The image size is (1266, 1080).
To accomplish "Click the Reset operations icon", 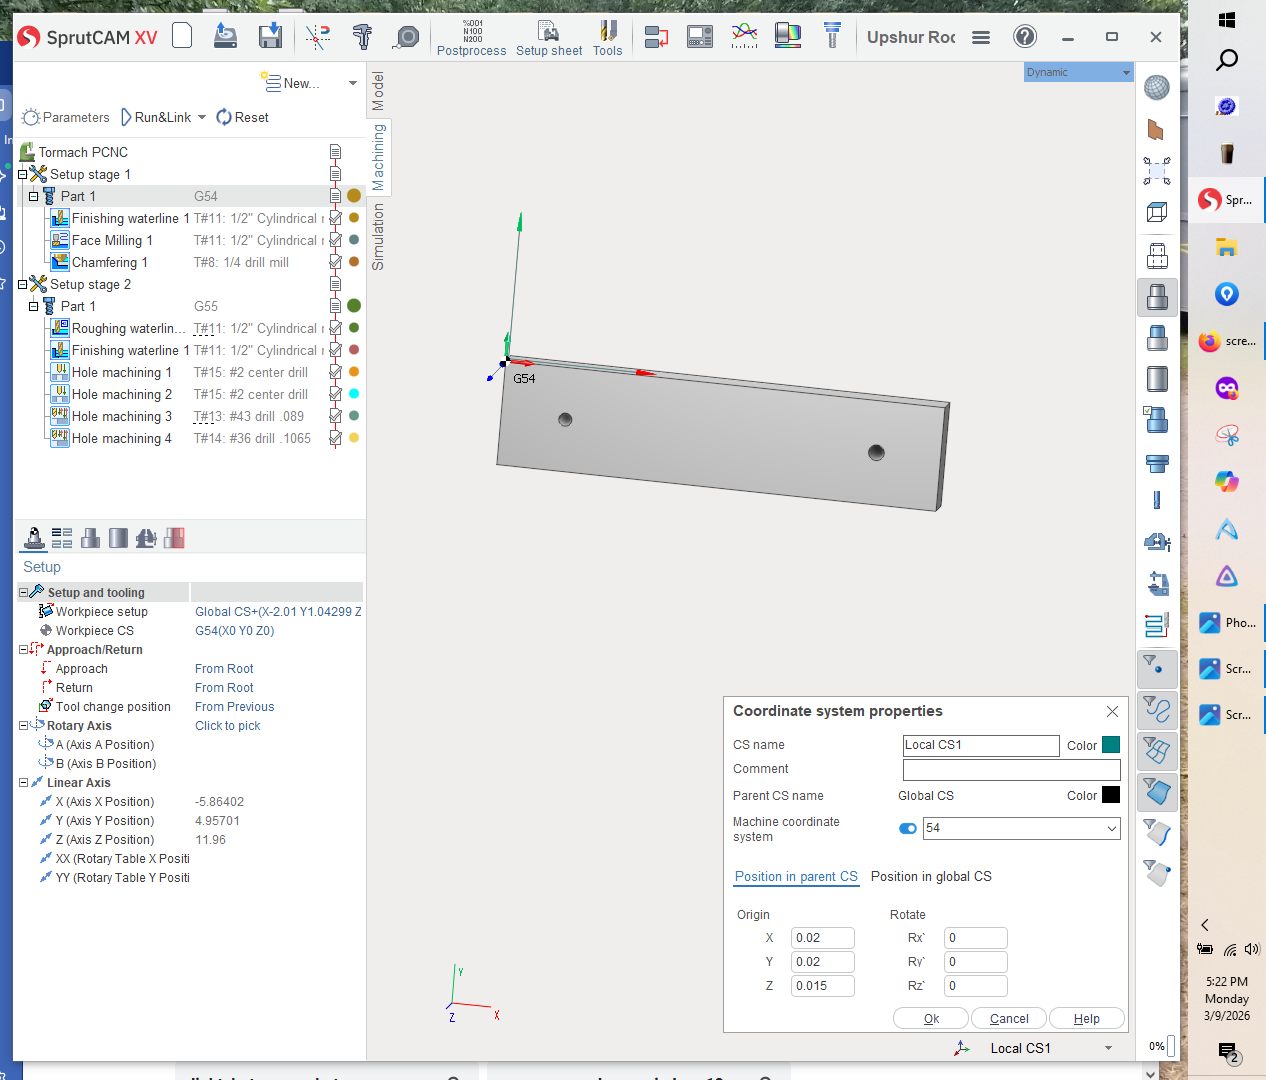I will click(224, 117).
